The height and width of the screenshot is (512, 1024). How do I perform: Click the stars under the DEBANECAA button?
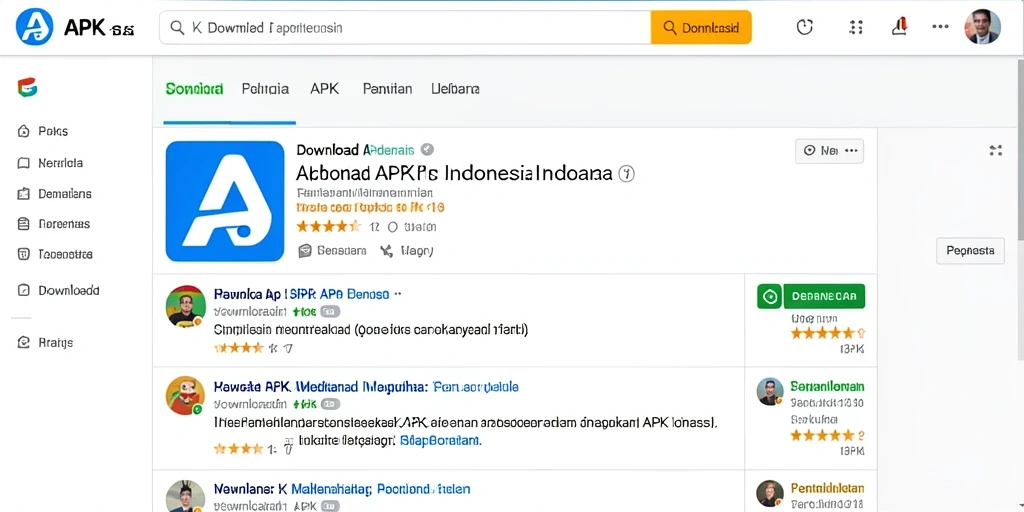827,333
